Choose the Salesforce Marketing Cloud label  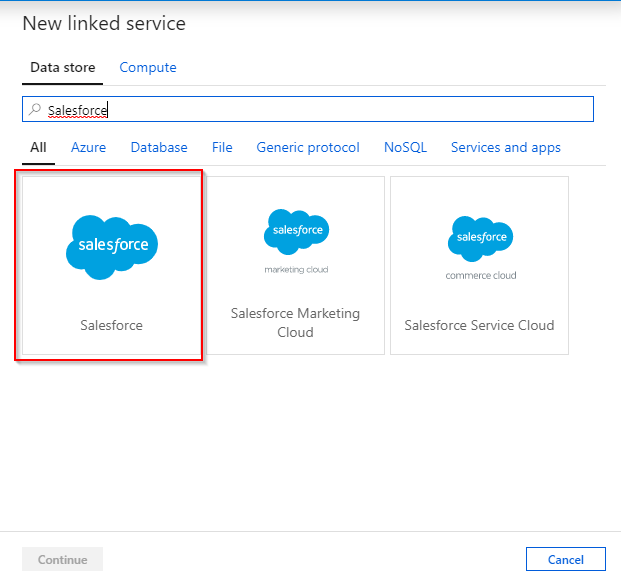pyautogui.click(x=295, y=323)
